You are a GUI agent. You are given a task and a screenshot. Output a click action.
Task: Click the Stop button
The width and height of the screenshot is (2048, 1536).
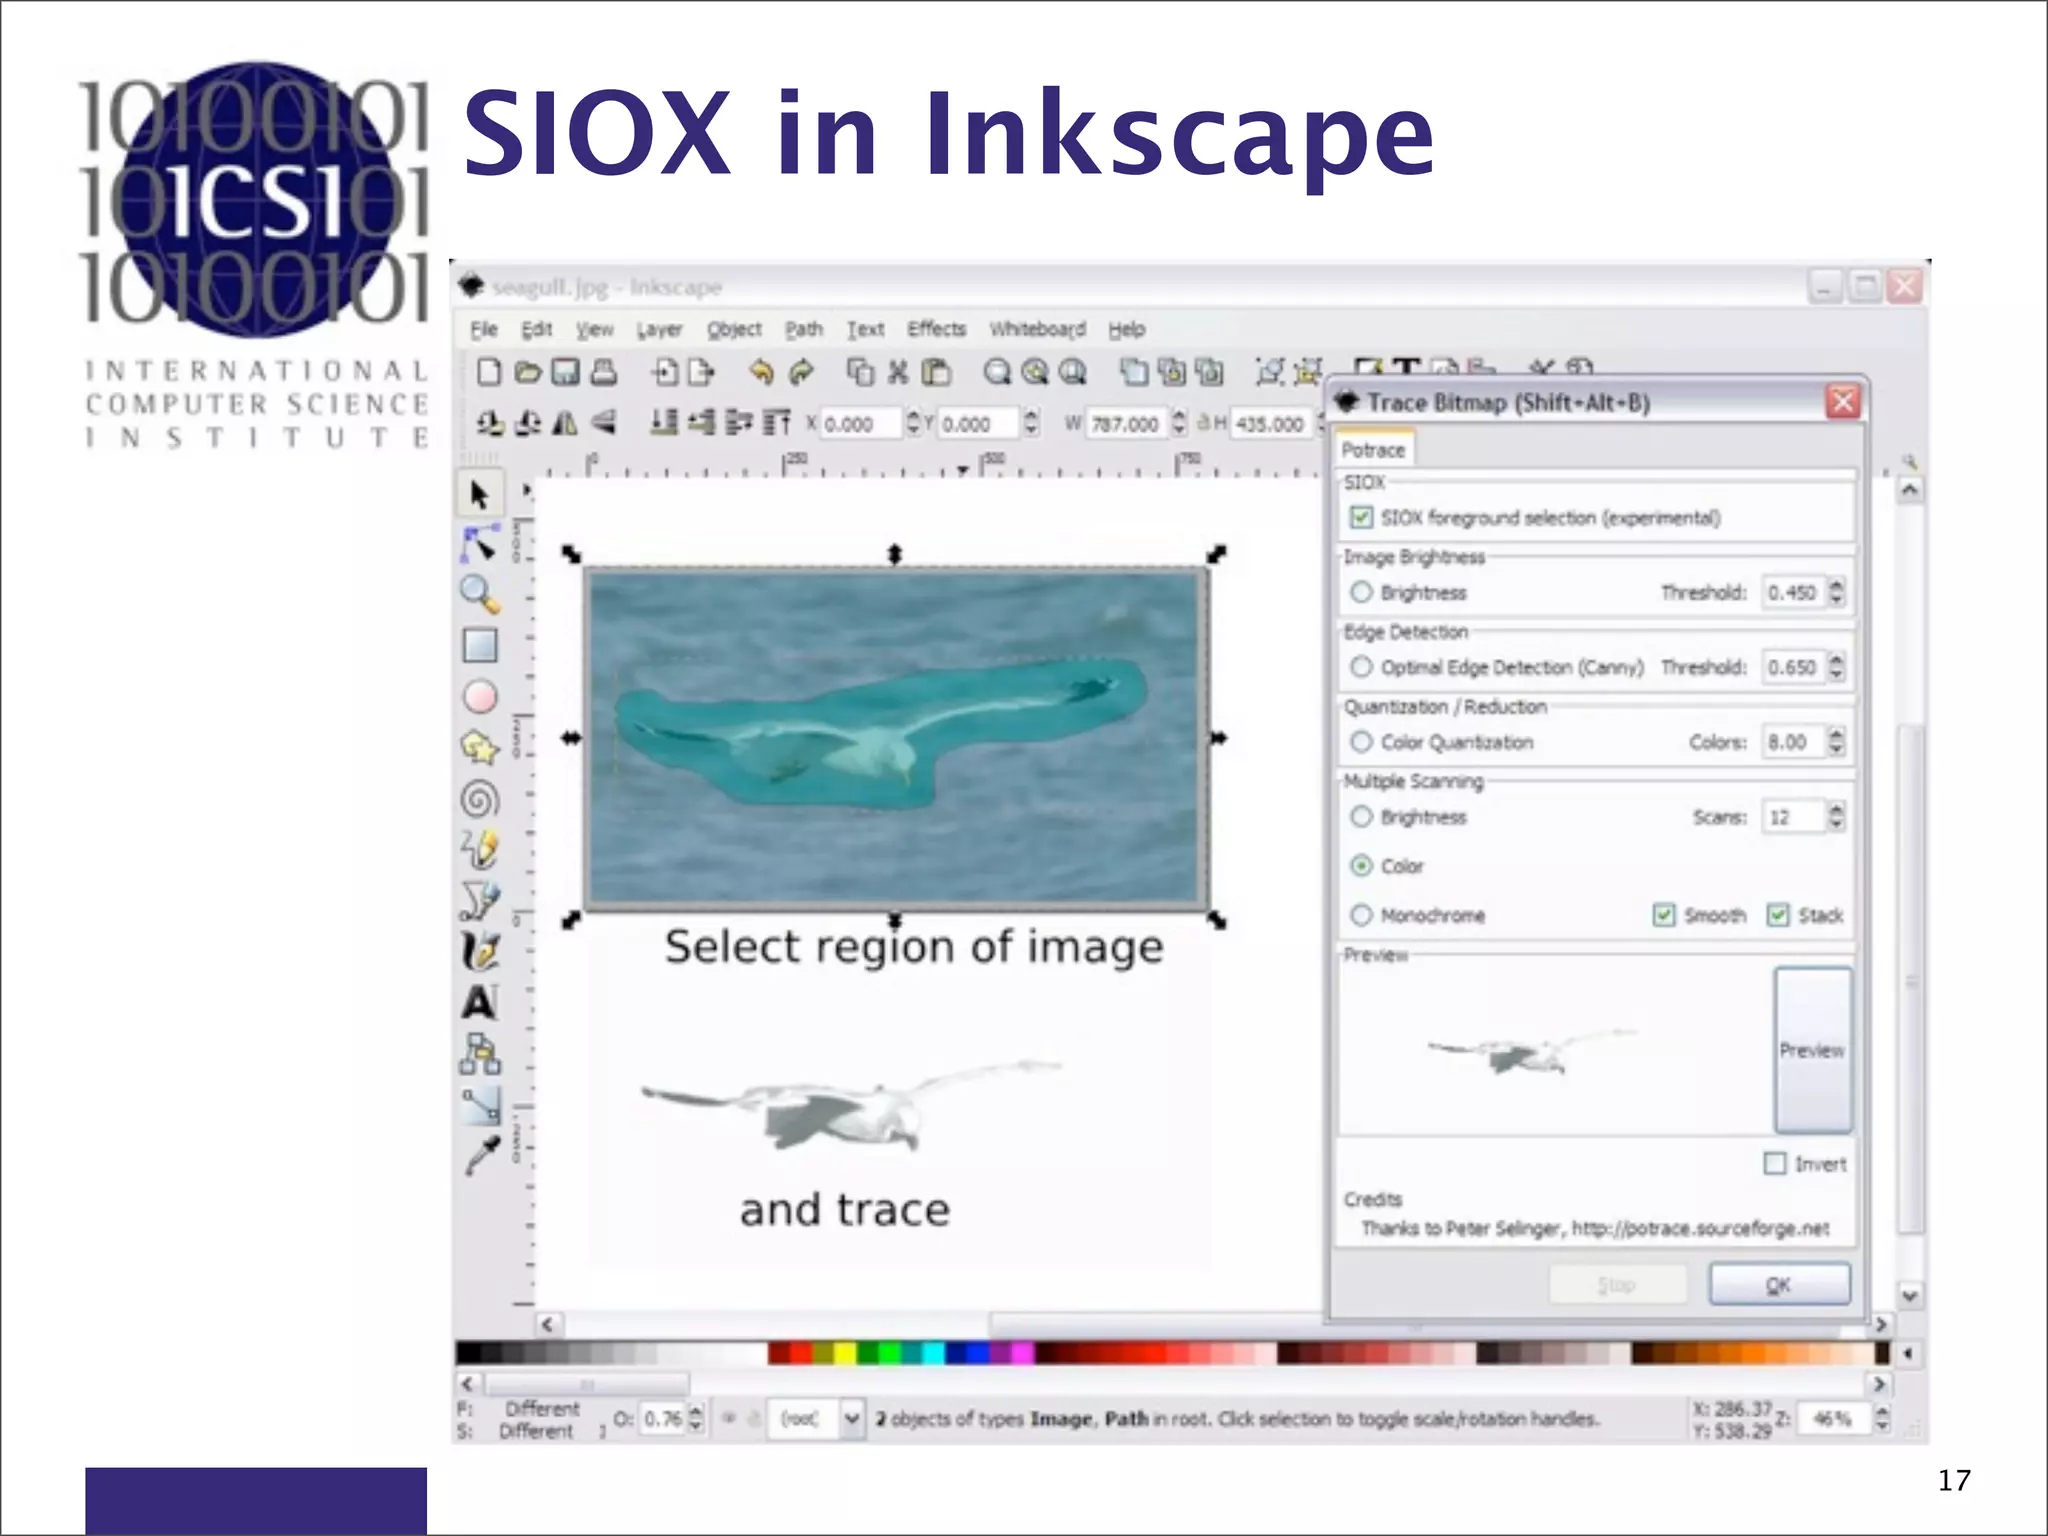point(1617,1285)
